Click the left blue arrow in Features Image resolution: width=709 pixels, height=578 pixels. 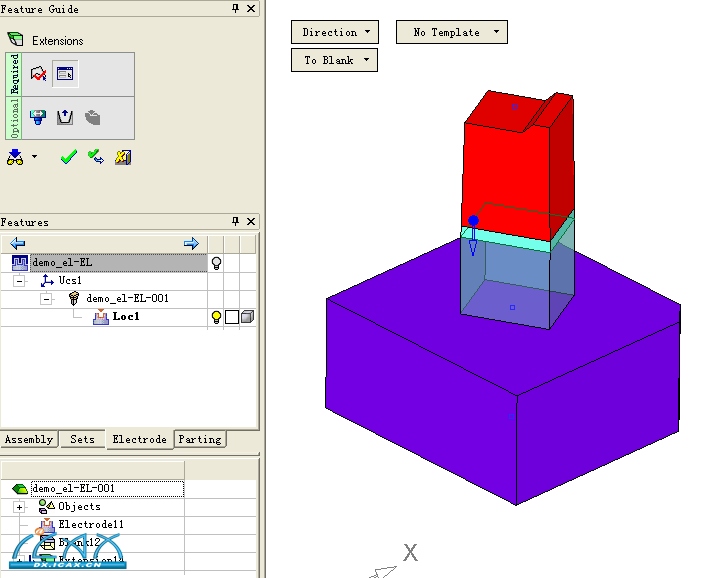(18, 243)
